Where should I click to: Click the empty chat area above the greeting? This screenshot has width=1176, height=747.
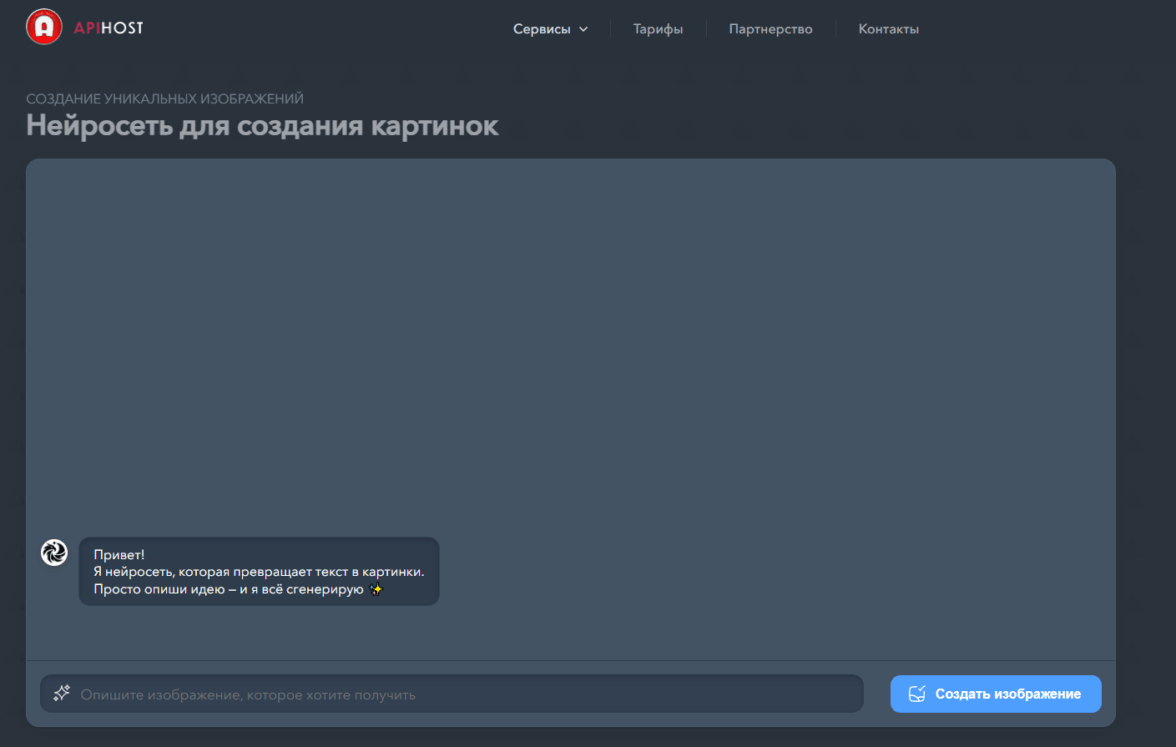570,340
